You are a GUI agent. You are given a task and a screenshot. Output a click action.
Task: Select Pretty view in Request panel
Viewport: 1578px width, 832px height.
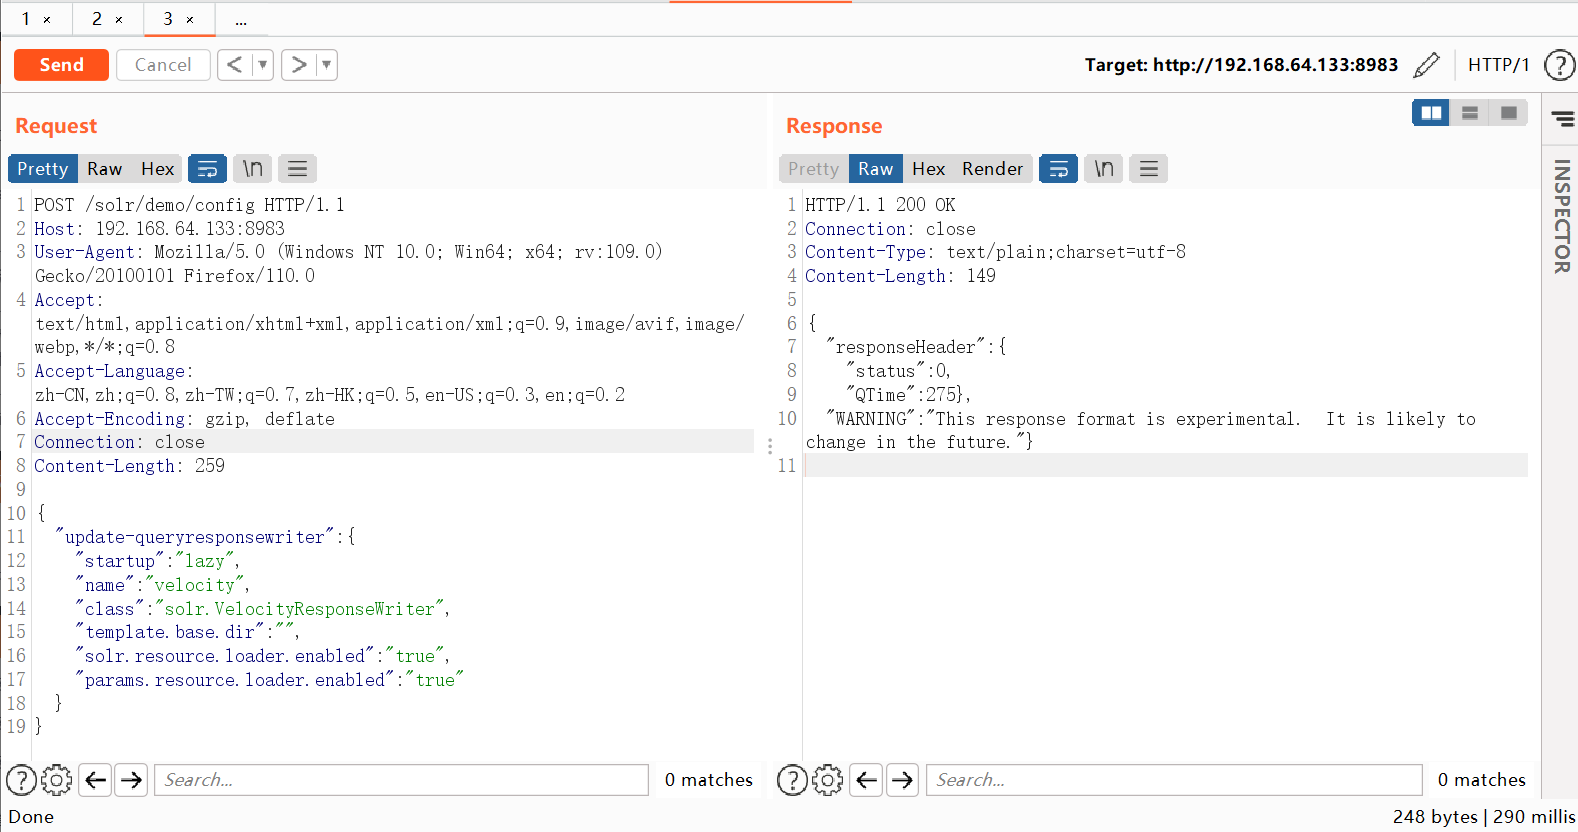pyautogui.click(x=42, y=169)
